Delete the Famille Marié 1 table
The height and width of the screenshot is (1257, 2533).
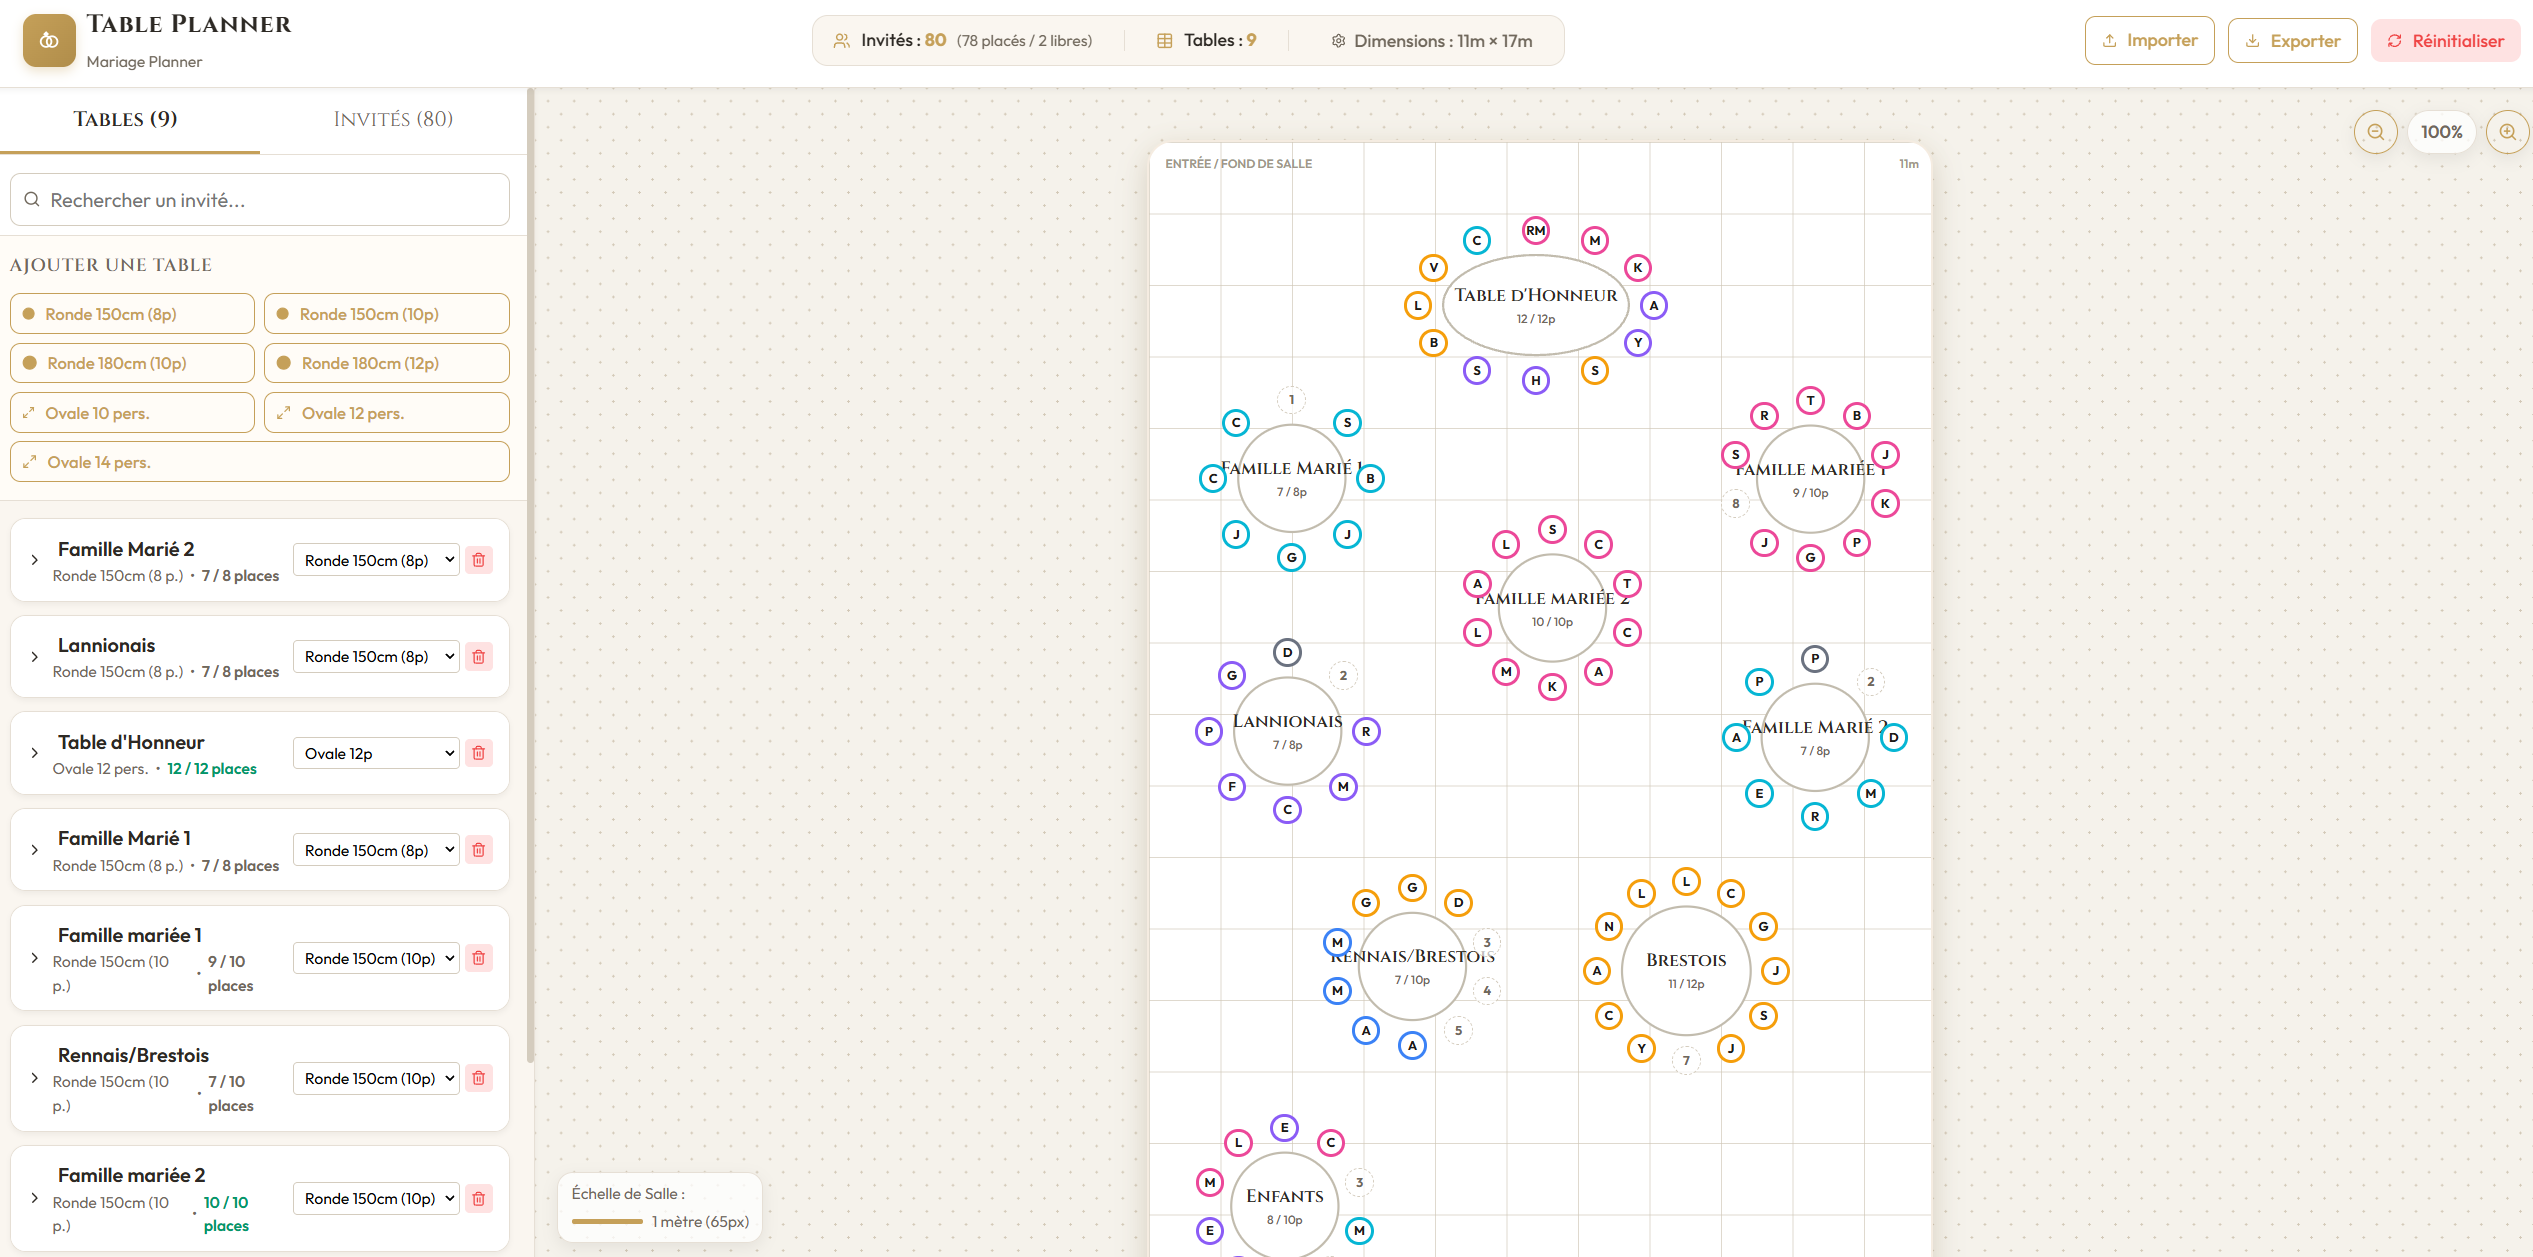(x=479, y=850)
